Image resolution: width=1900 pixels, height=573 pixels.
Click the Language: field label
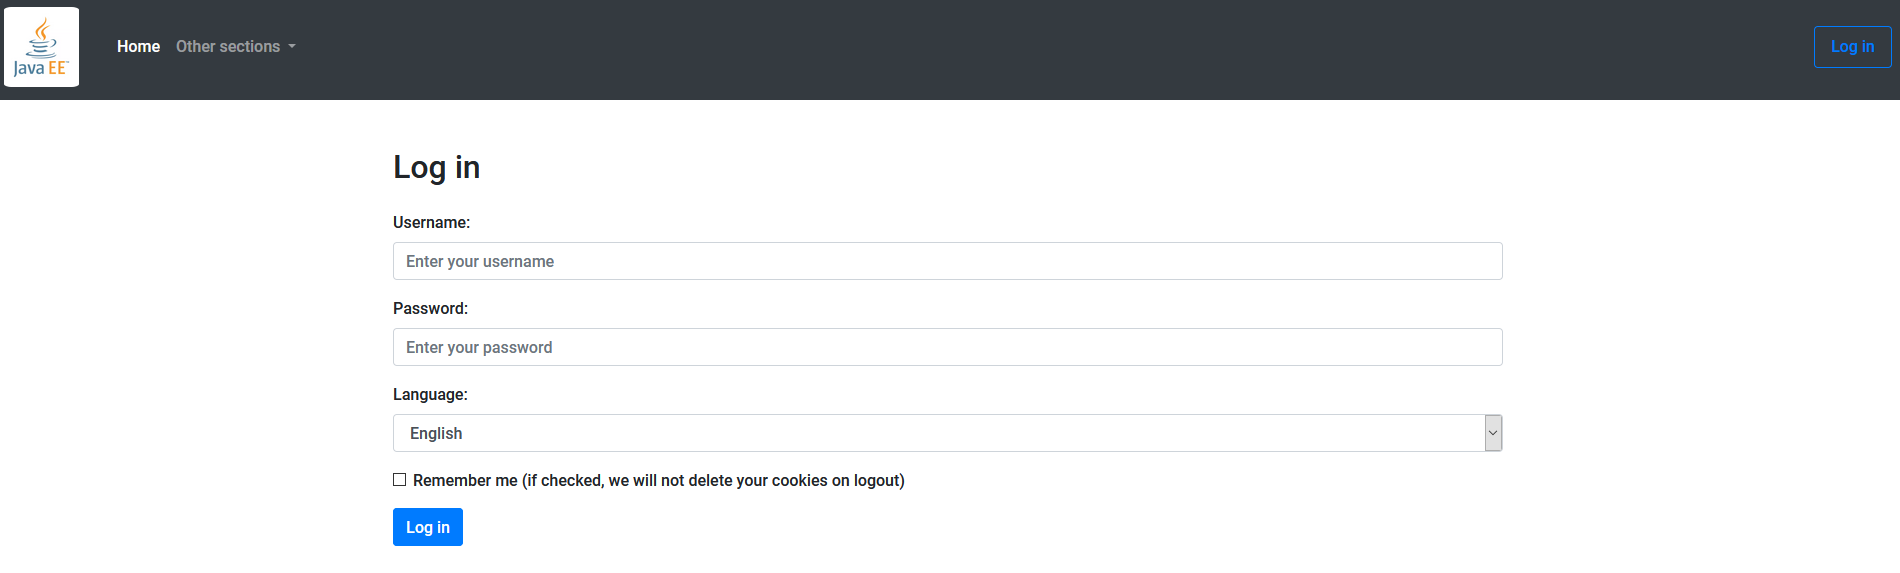tap(430, 394)
